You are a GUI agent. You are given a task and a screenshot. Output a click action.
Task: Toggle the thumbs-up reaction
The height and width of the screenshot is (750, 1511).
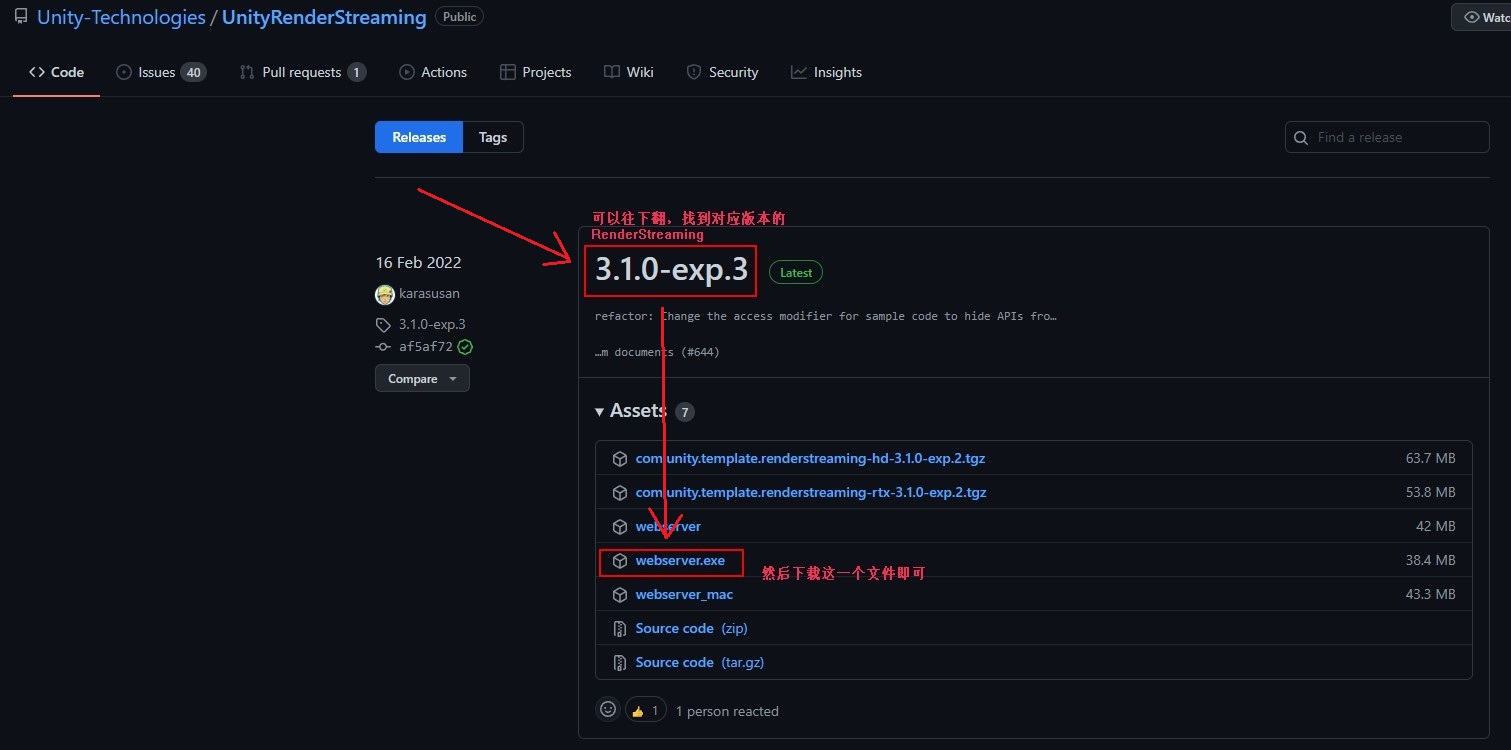pos(645,709)
